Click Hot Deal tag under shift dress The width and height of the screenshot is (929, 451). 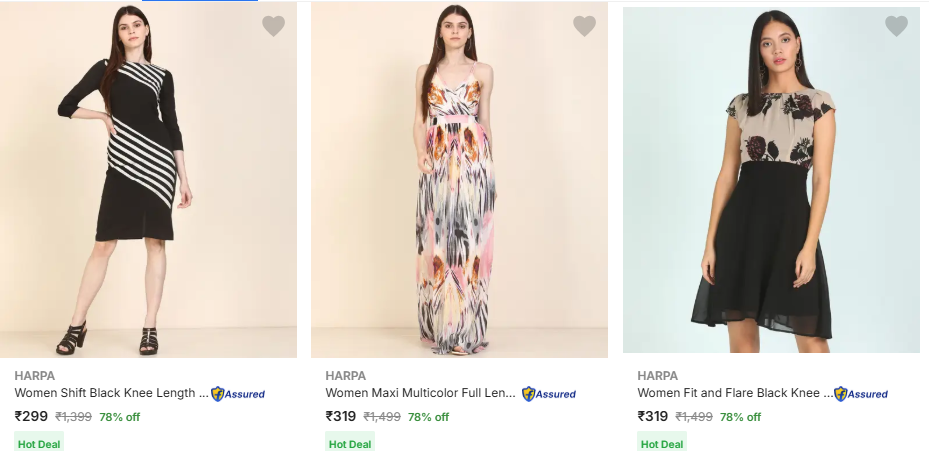(39, 443)
